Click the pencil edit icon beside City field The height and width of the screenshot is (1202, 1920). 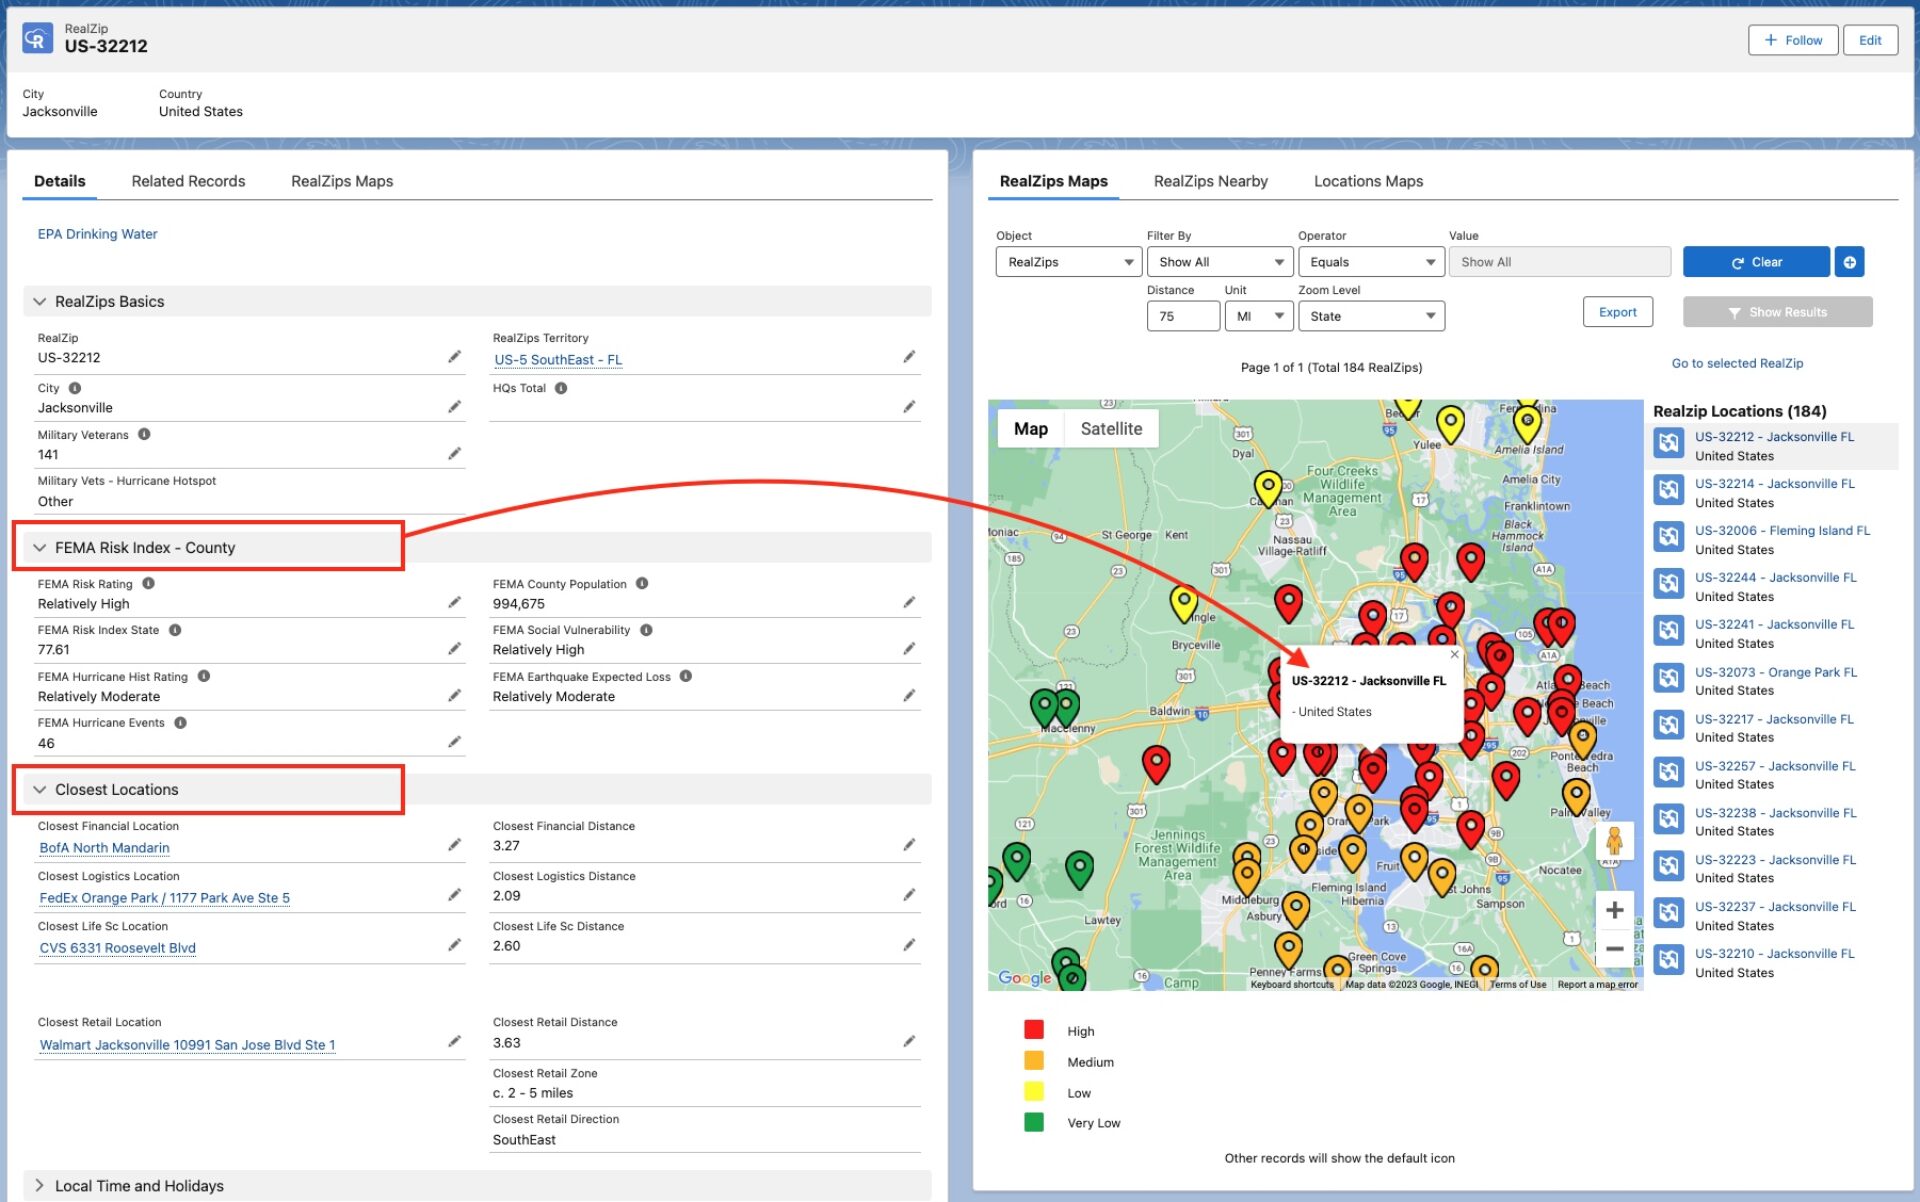click(455, 406)
